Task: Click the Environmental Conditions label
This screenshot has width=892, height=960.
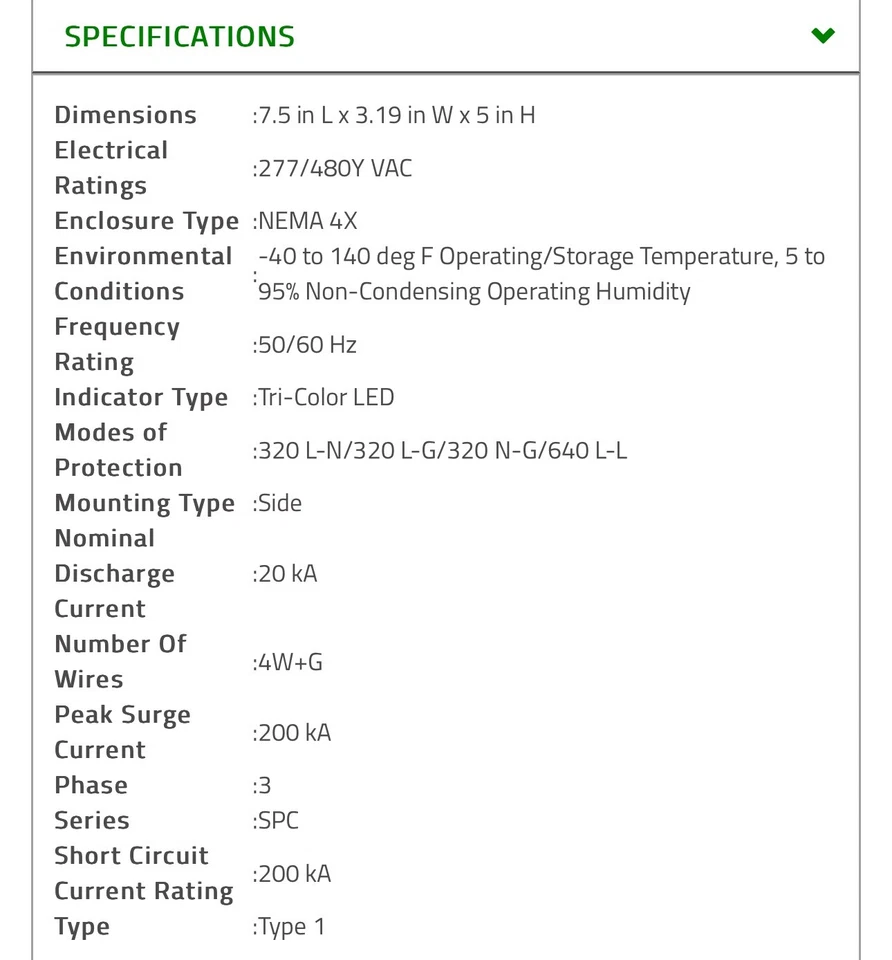Action: click(143, 274)
